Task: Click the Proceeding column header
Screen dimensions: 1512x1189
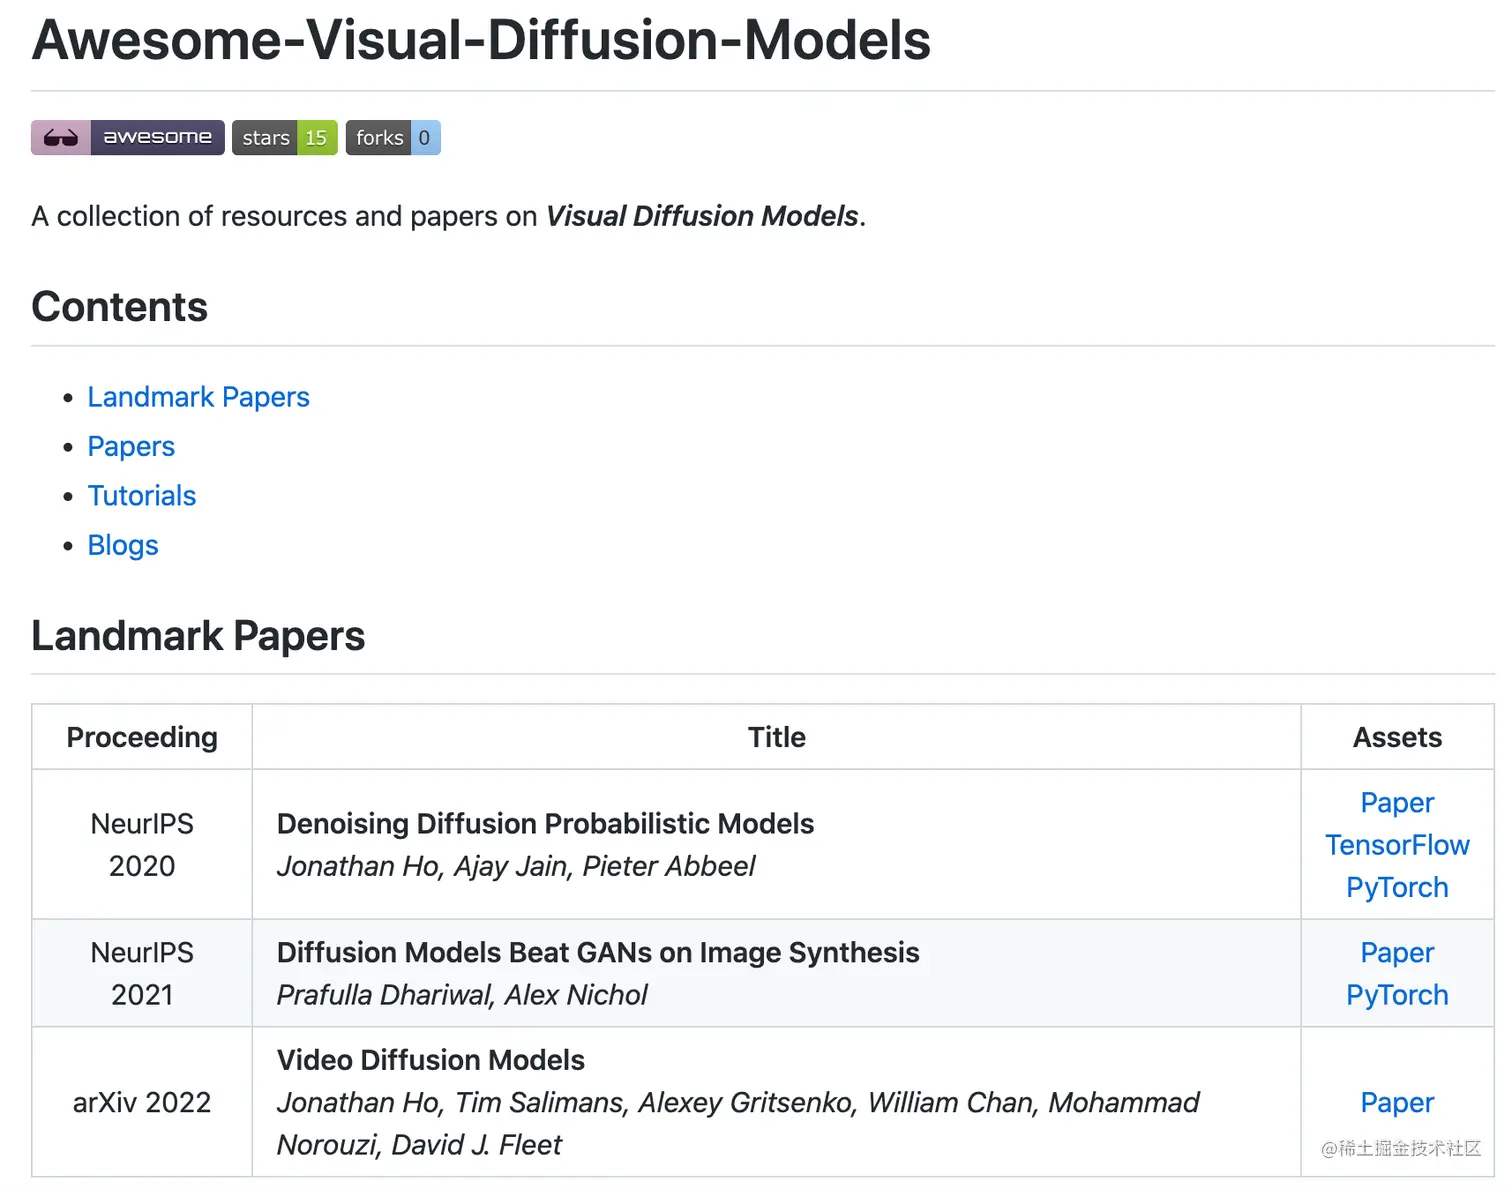Action: (x=142, y=737)
